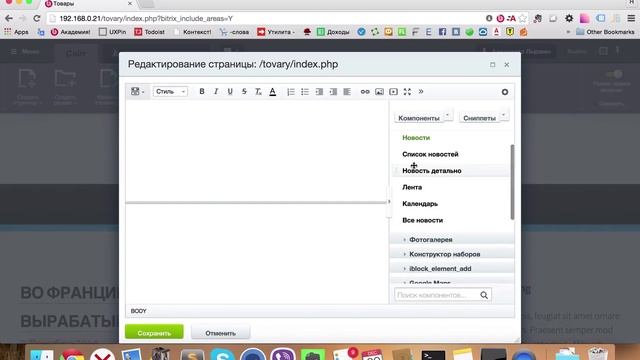Insert a hyperlink via link icon

click(365, 91)
